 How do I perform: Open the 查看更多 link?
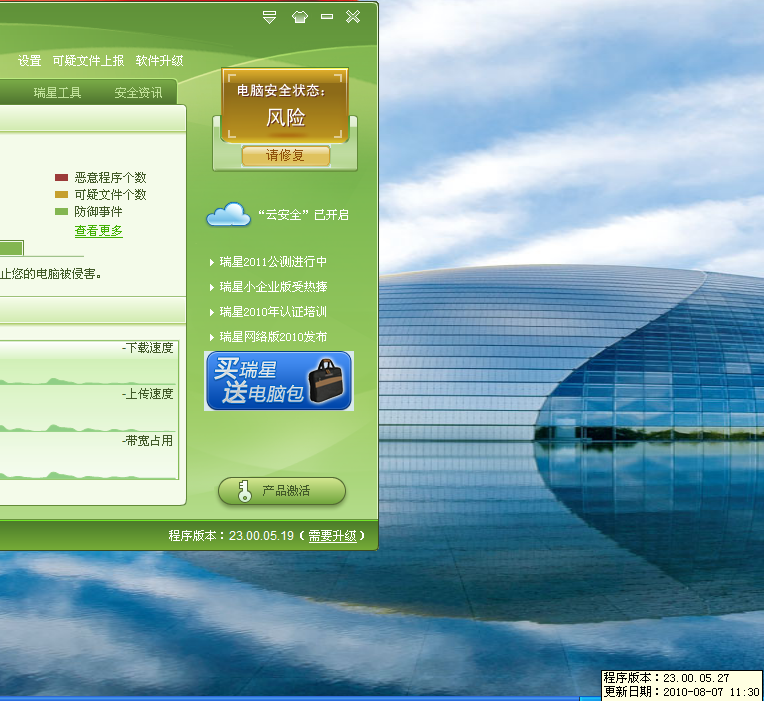coord(98,231)
